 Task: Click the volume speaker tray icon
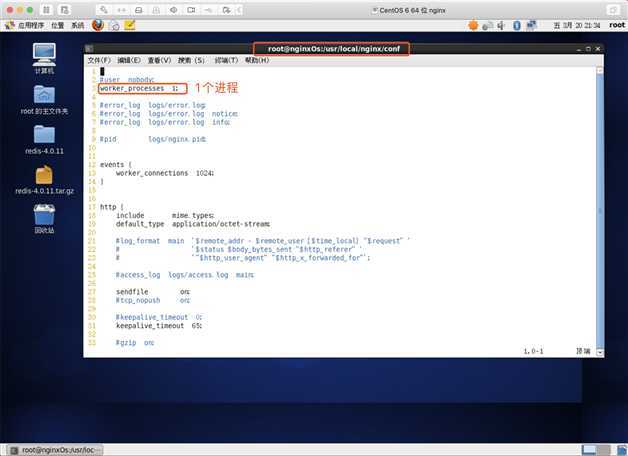click(501, 26)
